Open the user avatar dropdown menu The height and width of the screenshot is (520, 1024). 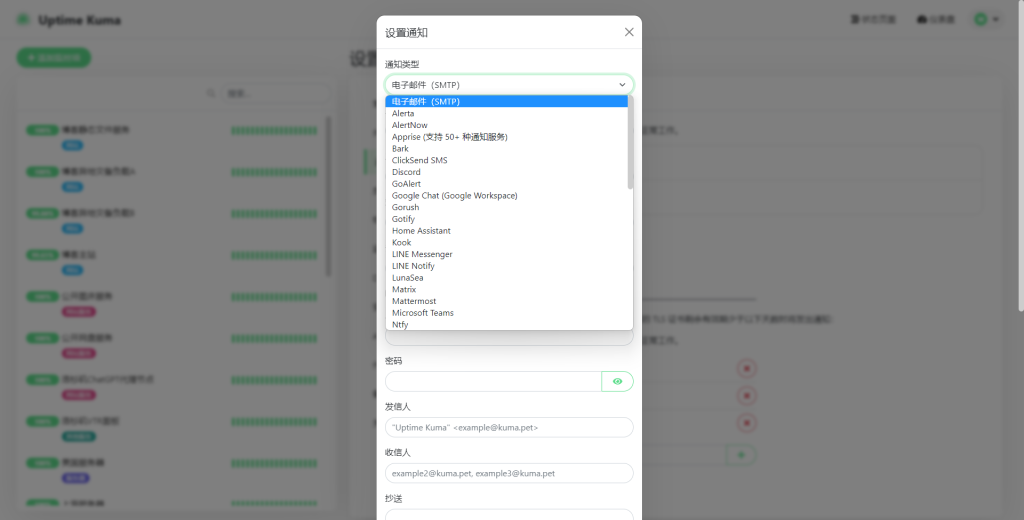(987, 20)
